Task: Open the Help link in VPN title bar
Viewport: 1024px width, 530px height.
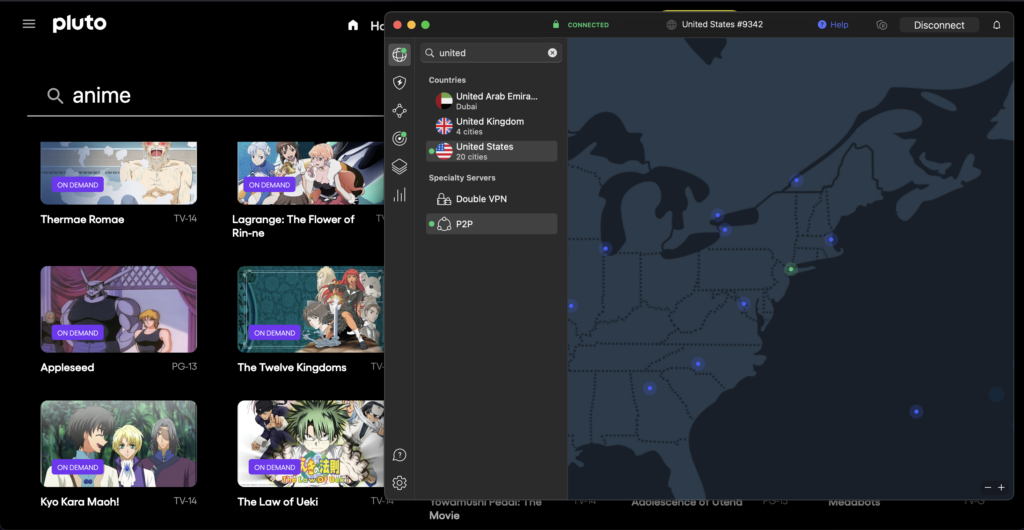Action: coord(833,25)
